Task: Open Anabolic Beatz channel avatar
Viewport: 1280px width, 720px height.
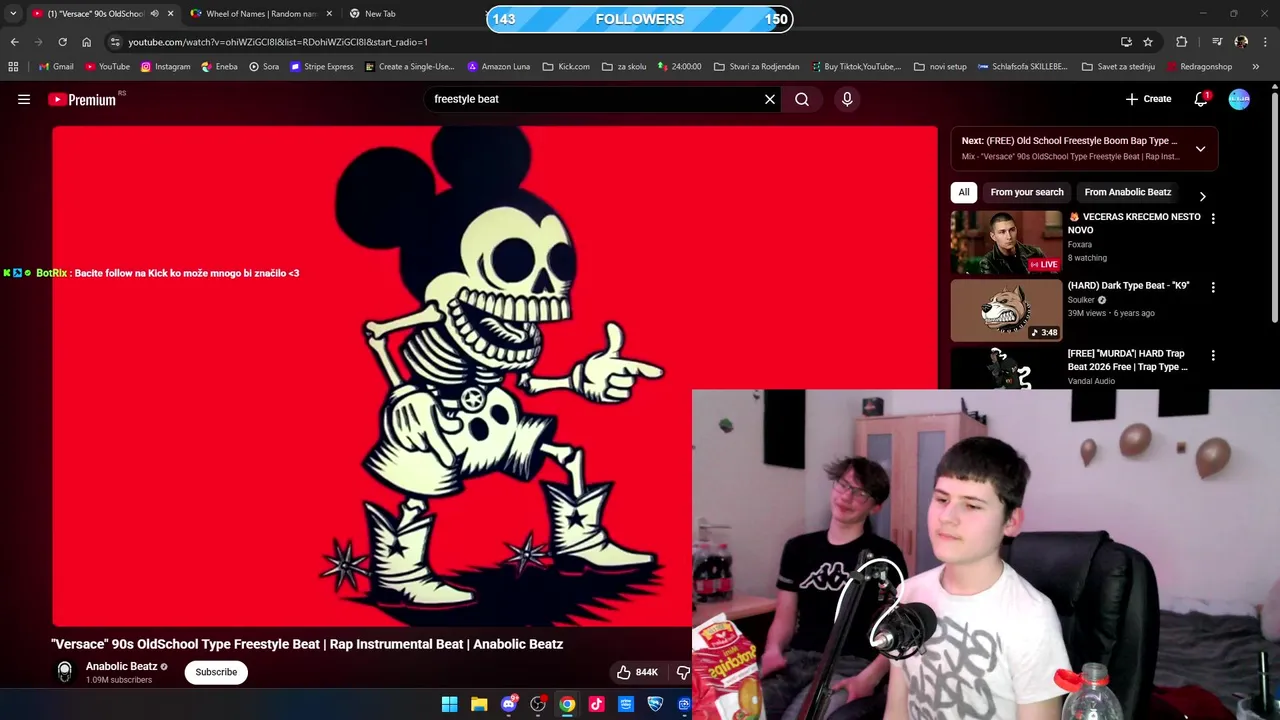Action: click(x=65, y=672)
